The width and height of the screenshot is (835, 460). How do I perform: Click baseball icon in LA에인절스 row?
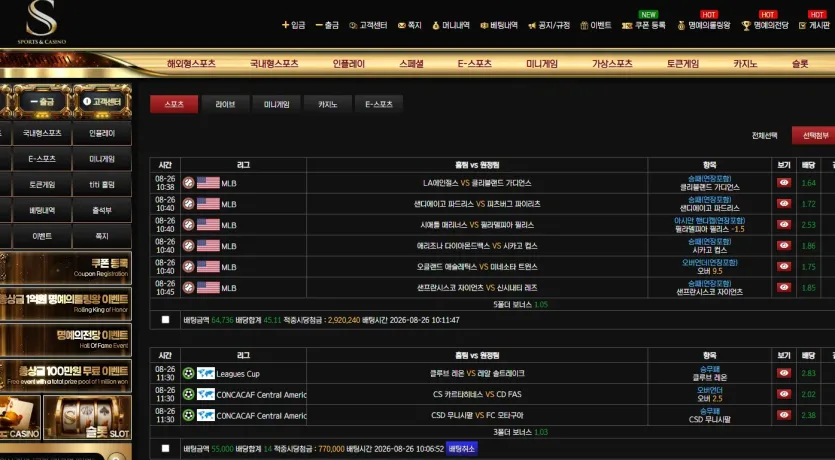pyautogui.click(x=189, y=183)
